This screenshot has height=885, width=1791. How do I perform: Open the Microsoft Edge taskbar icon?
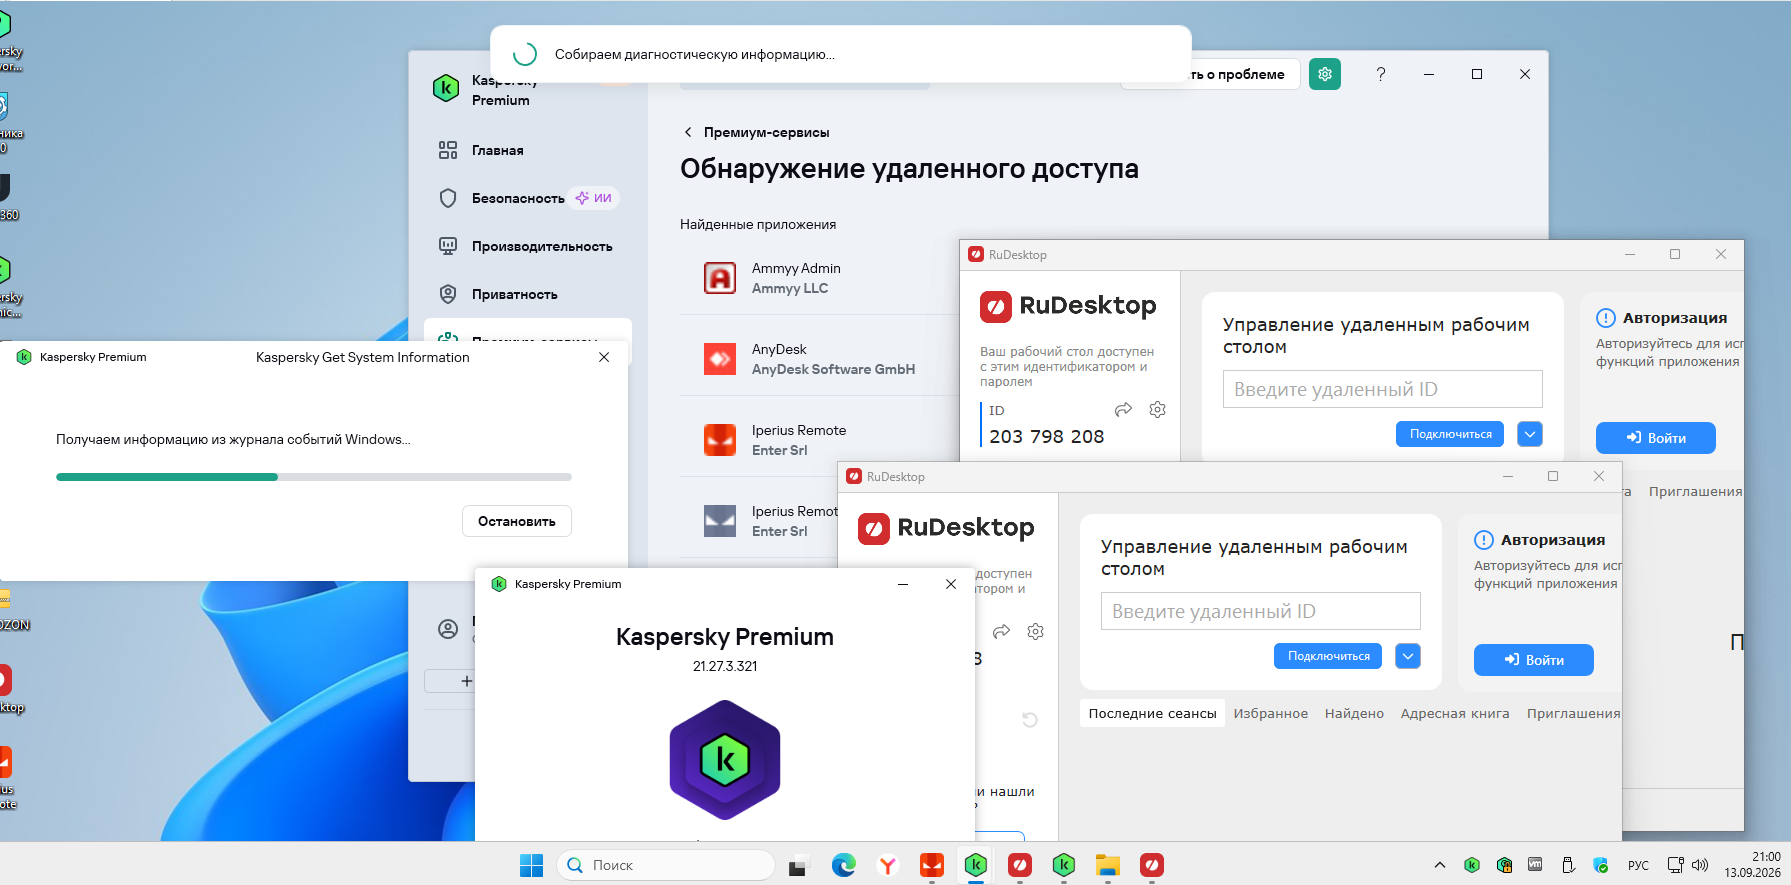pyautogui.click(x=844, y=865)
